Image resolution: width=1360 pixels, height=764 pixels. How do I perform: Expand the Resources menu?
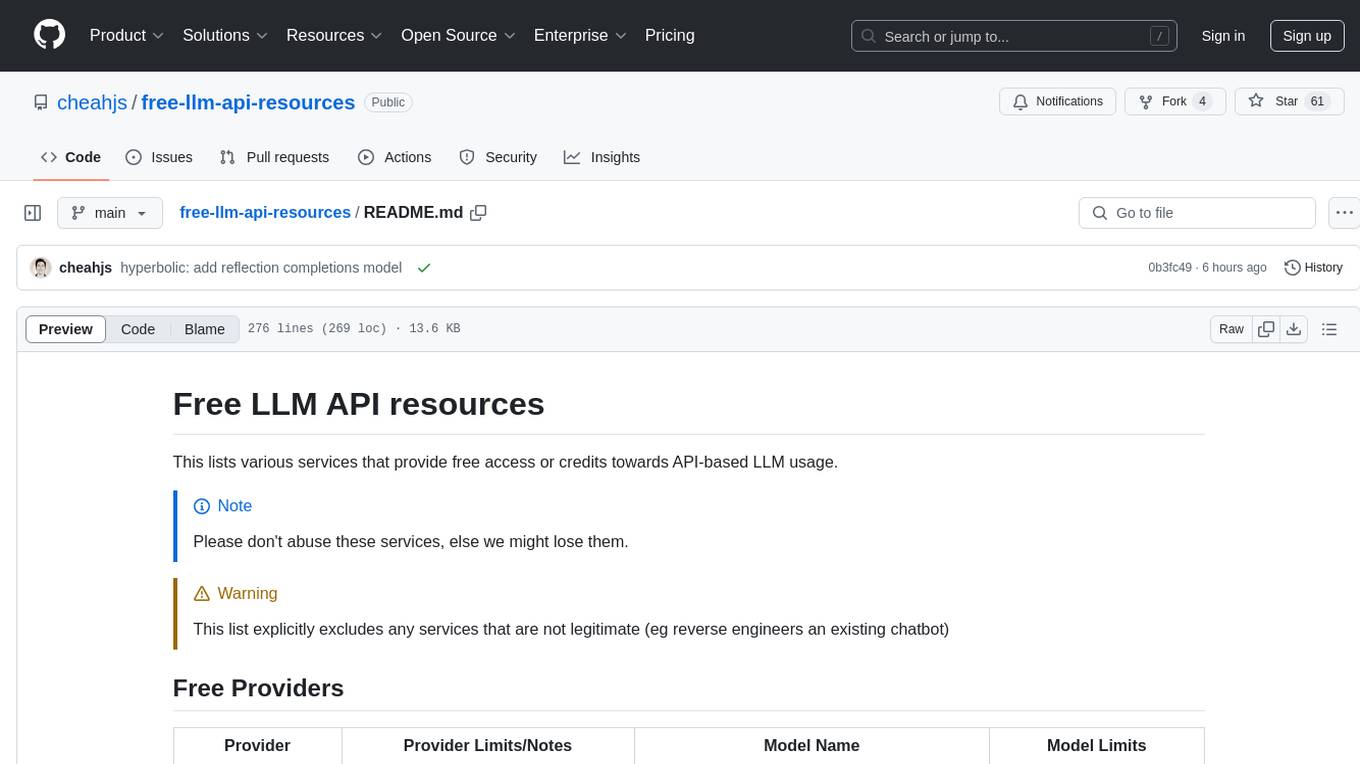point(334,35)
